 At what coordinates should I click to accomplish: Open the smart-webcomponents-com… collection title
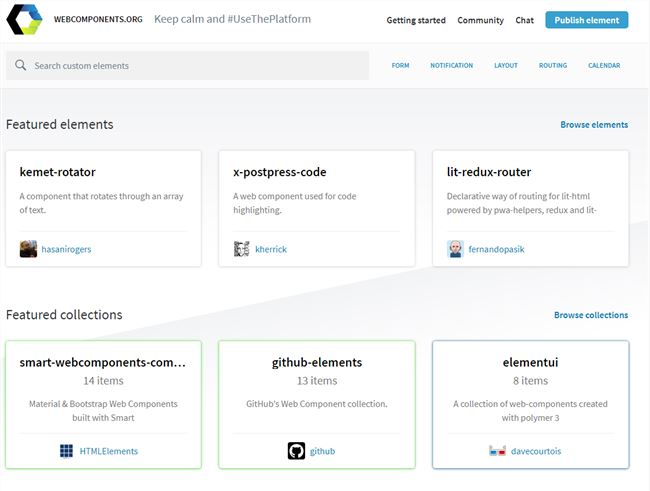point(103,362)
